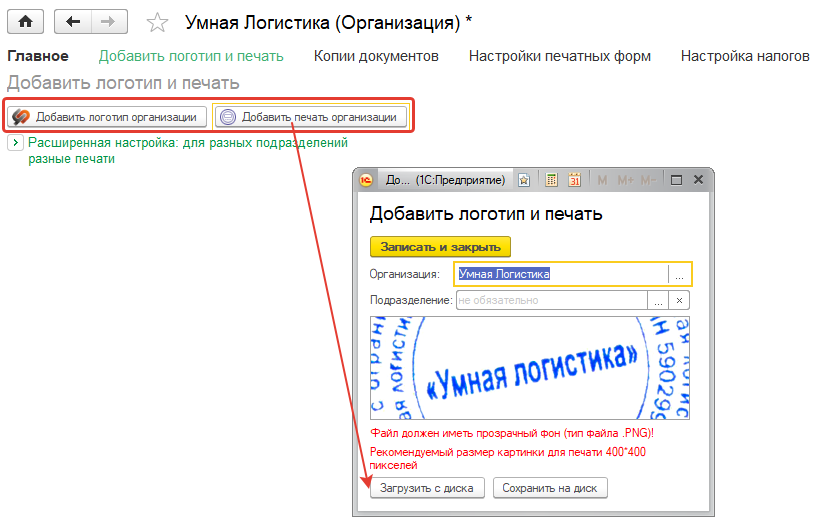Switch to Копии документов tab

(376, 56)
